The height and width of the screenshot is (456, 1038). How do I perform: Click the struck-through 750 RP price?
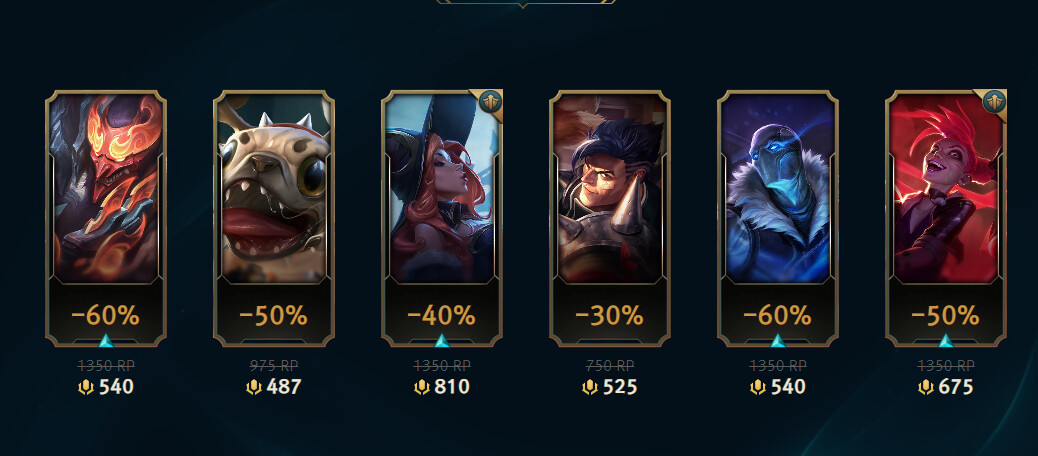(x=610, y=365)
